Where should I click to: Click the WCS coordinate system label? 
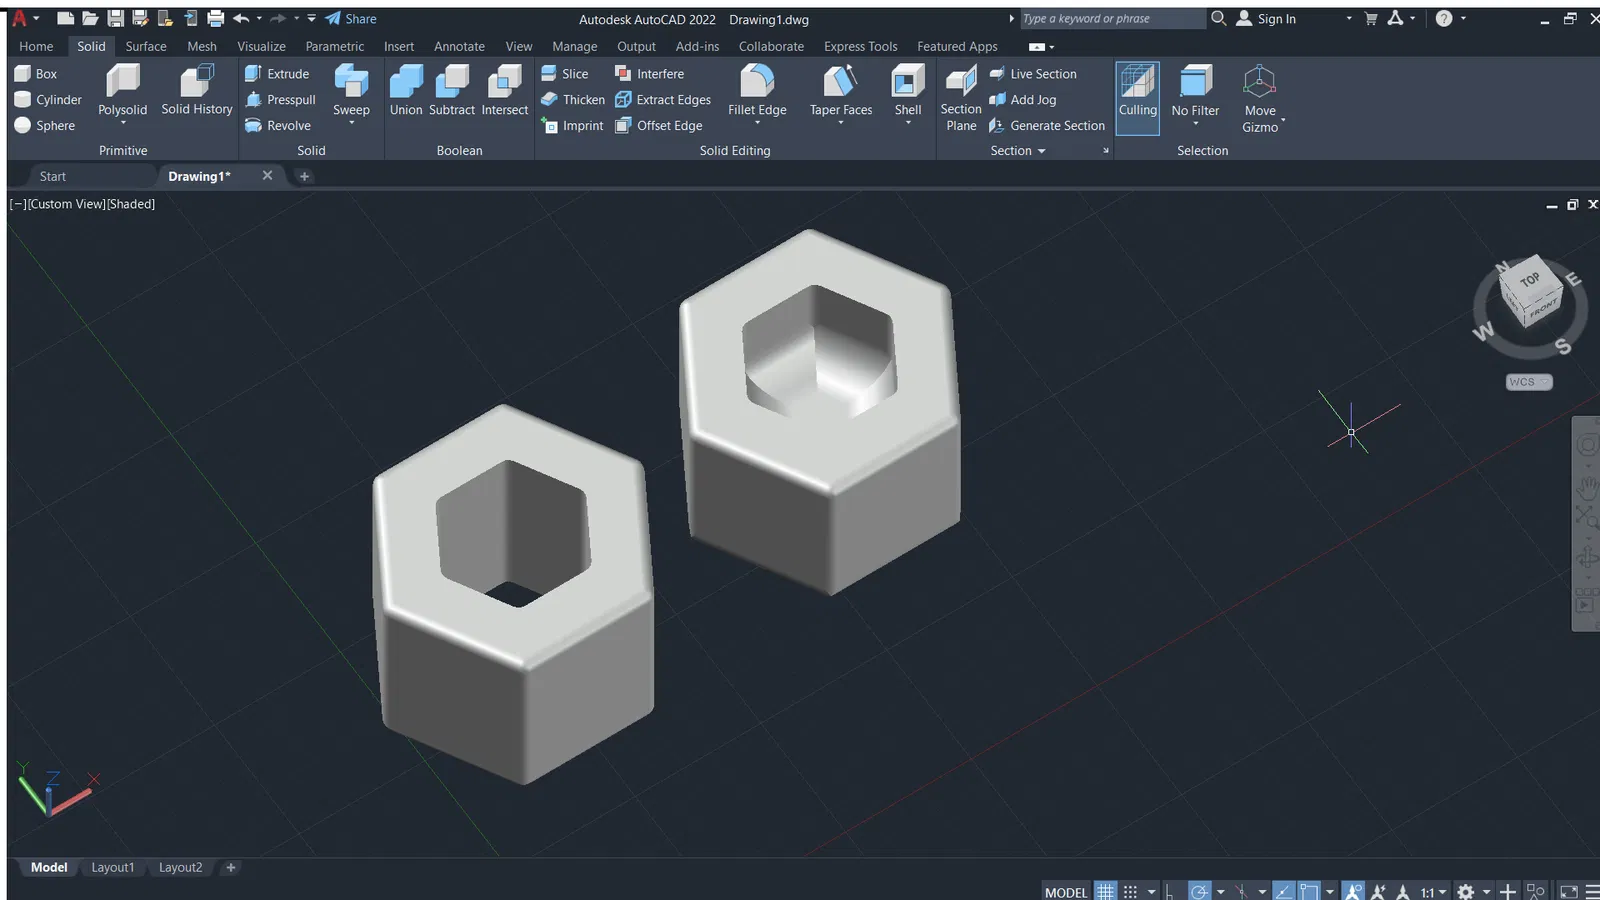pyautogui.click(x=1528, y=382)
